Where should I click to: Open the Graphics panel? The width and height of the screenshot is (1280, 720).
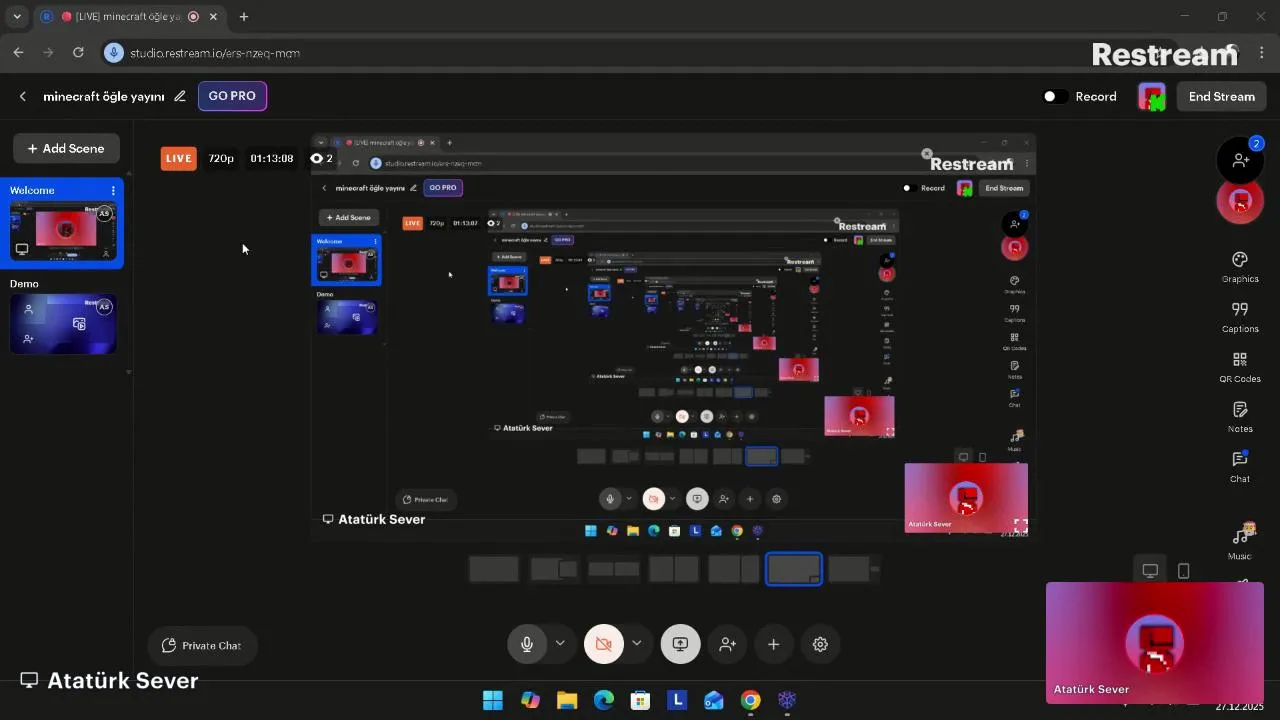pyautogui.click(x=1240, y=267)
